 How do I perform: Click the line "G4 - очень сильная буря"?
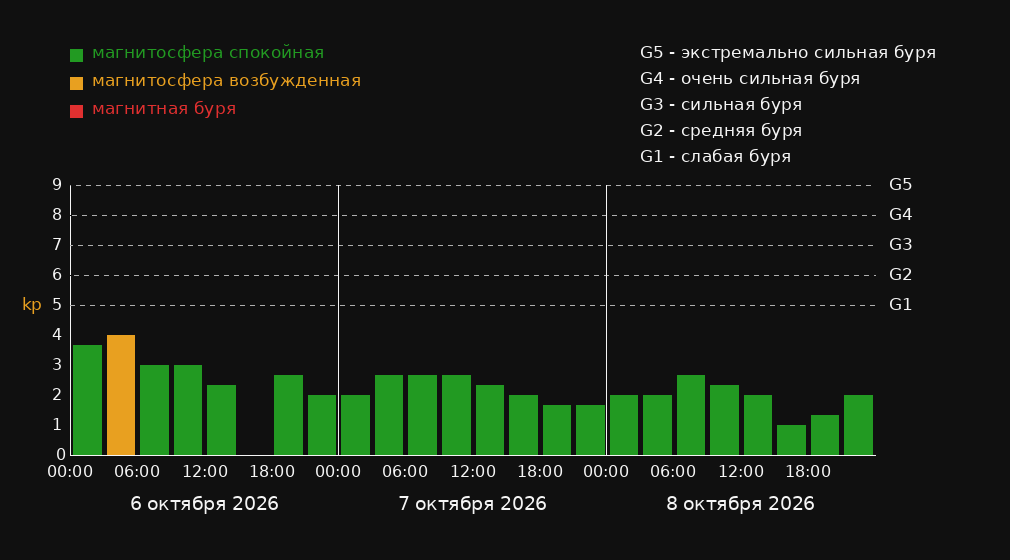750,79
